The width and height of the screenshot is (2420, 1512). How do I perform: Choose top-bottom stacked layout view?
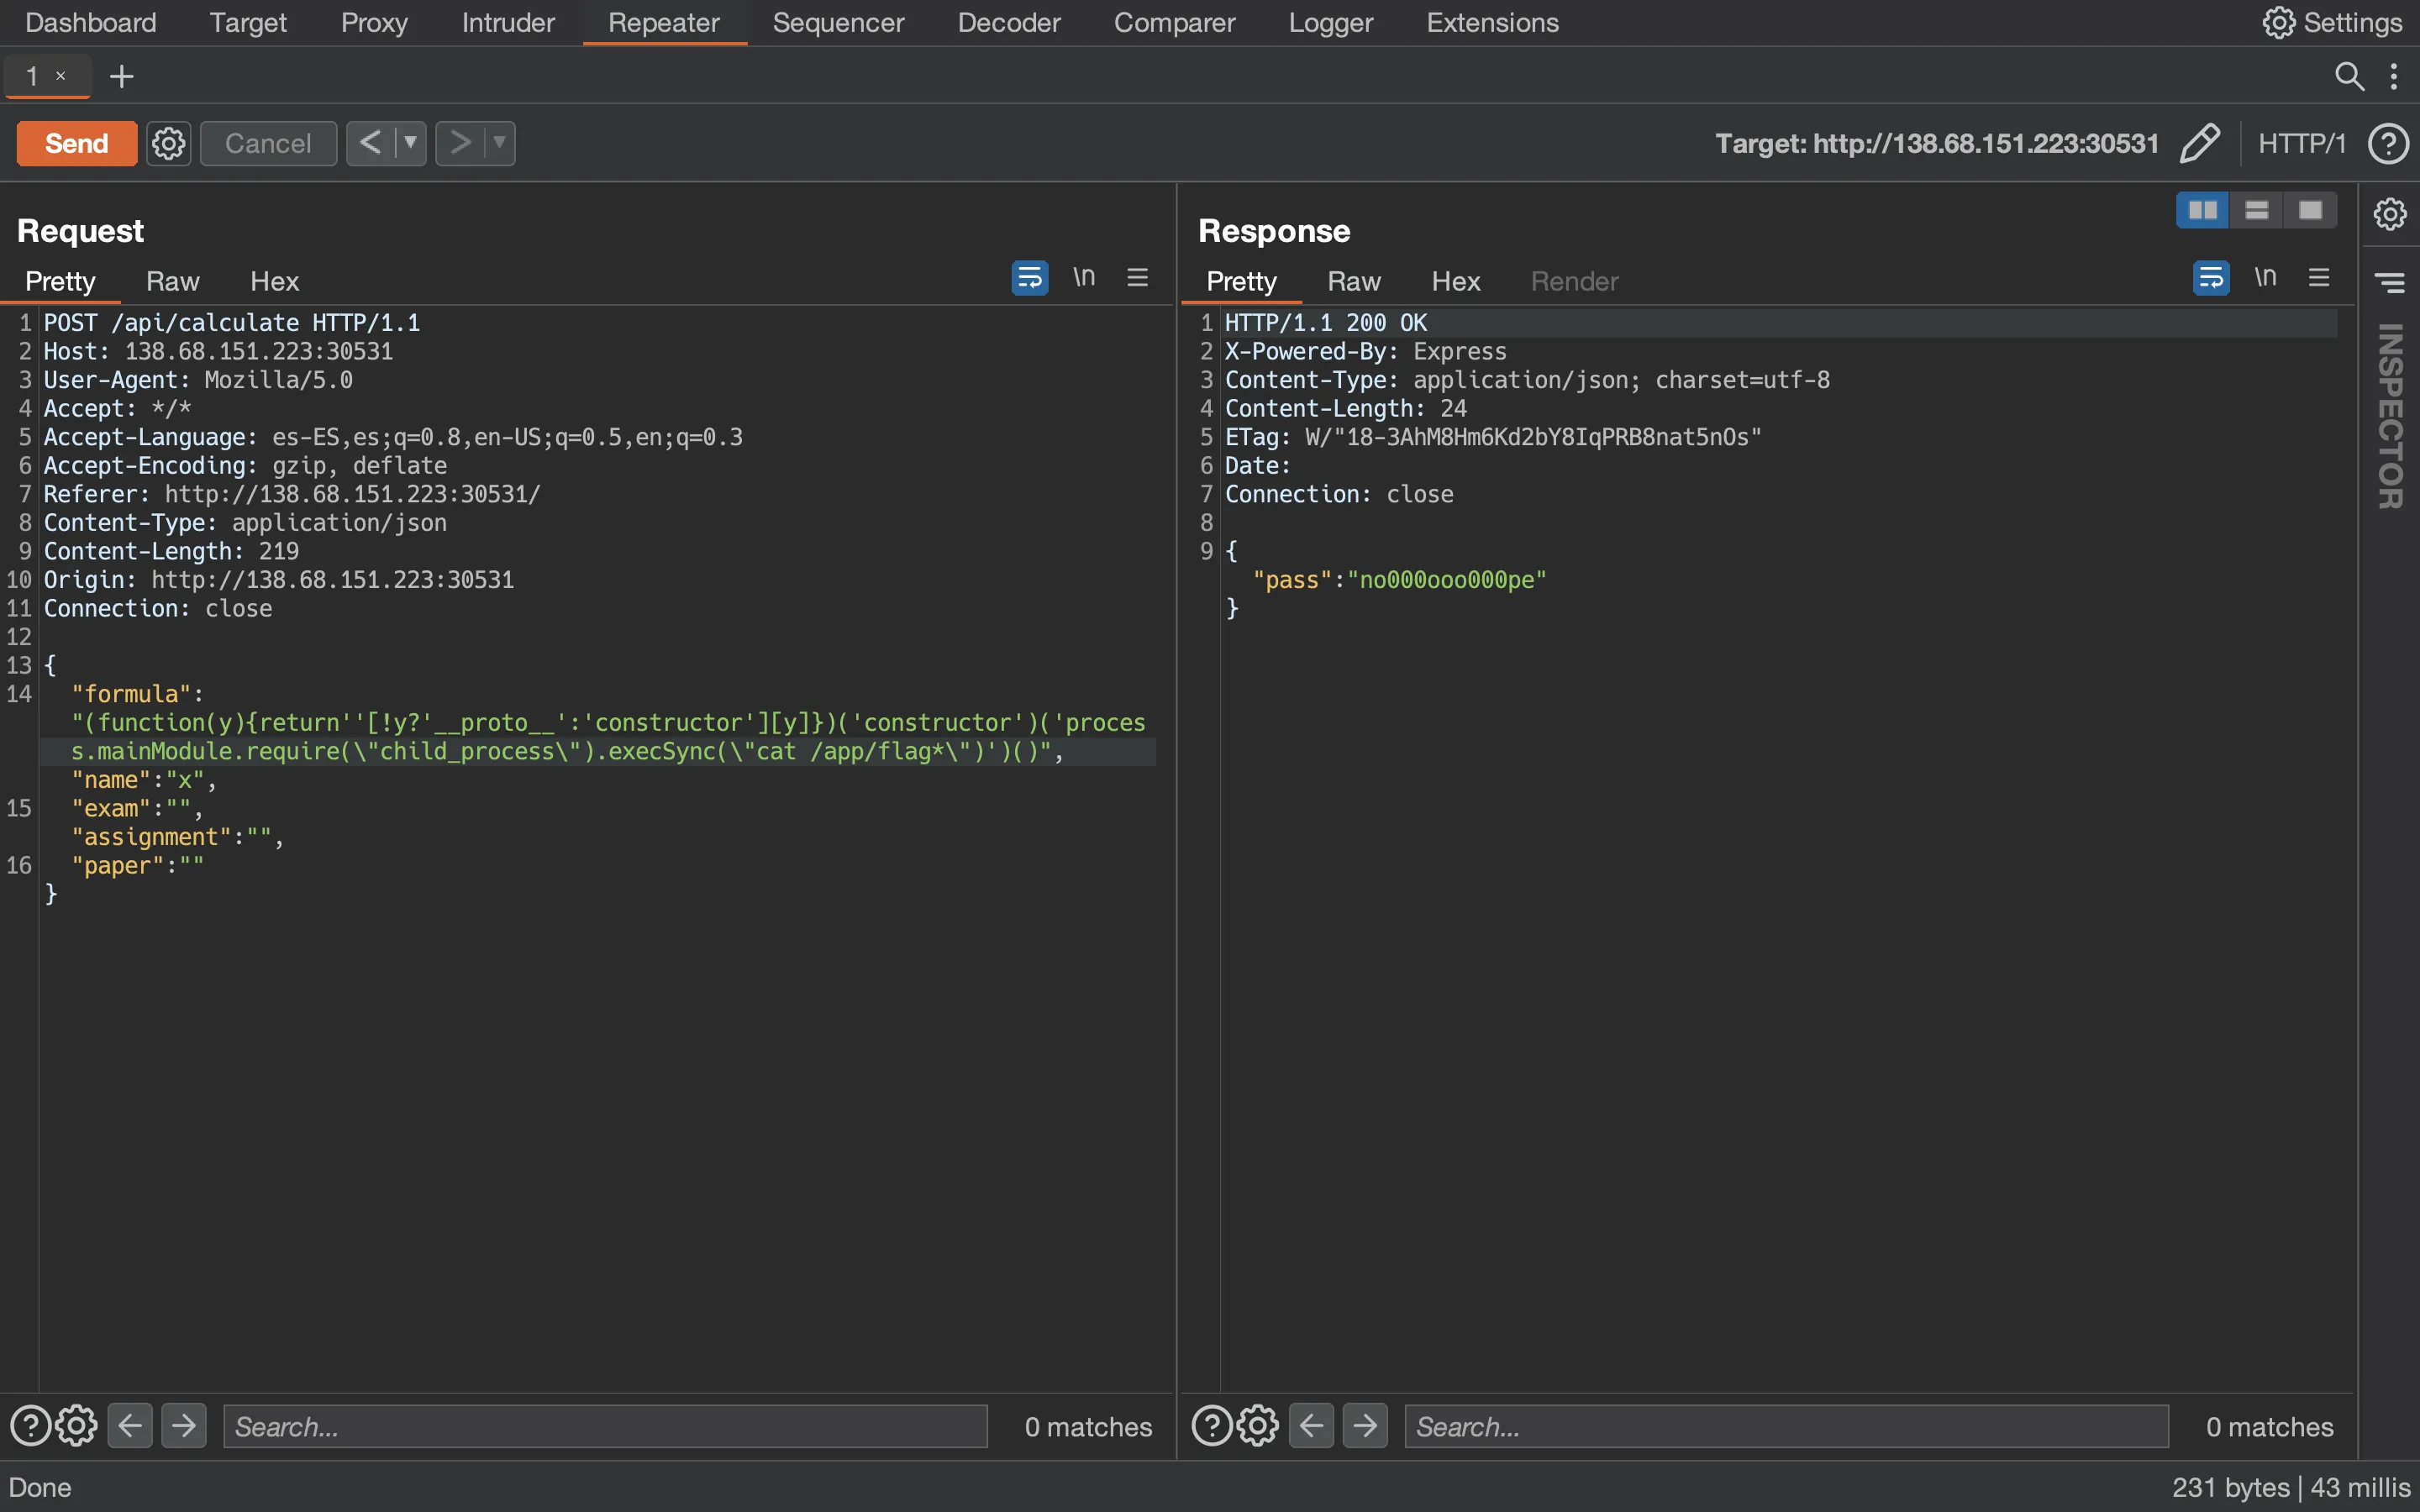pyautogui.click(x=2257, y=210)
